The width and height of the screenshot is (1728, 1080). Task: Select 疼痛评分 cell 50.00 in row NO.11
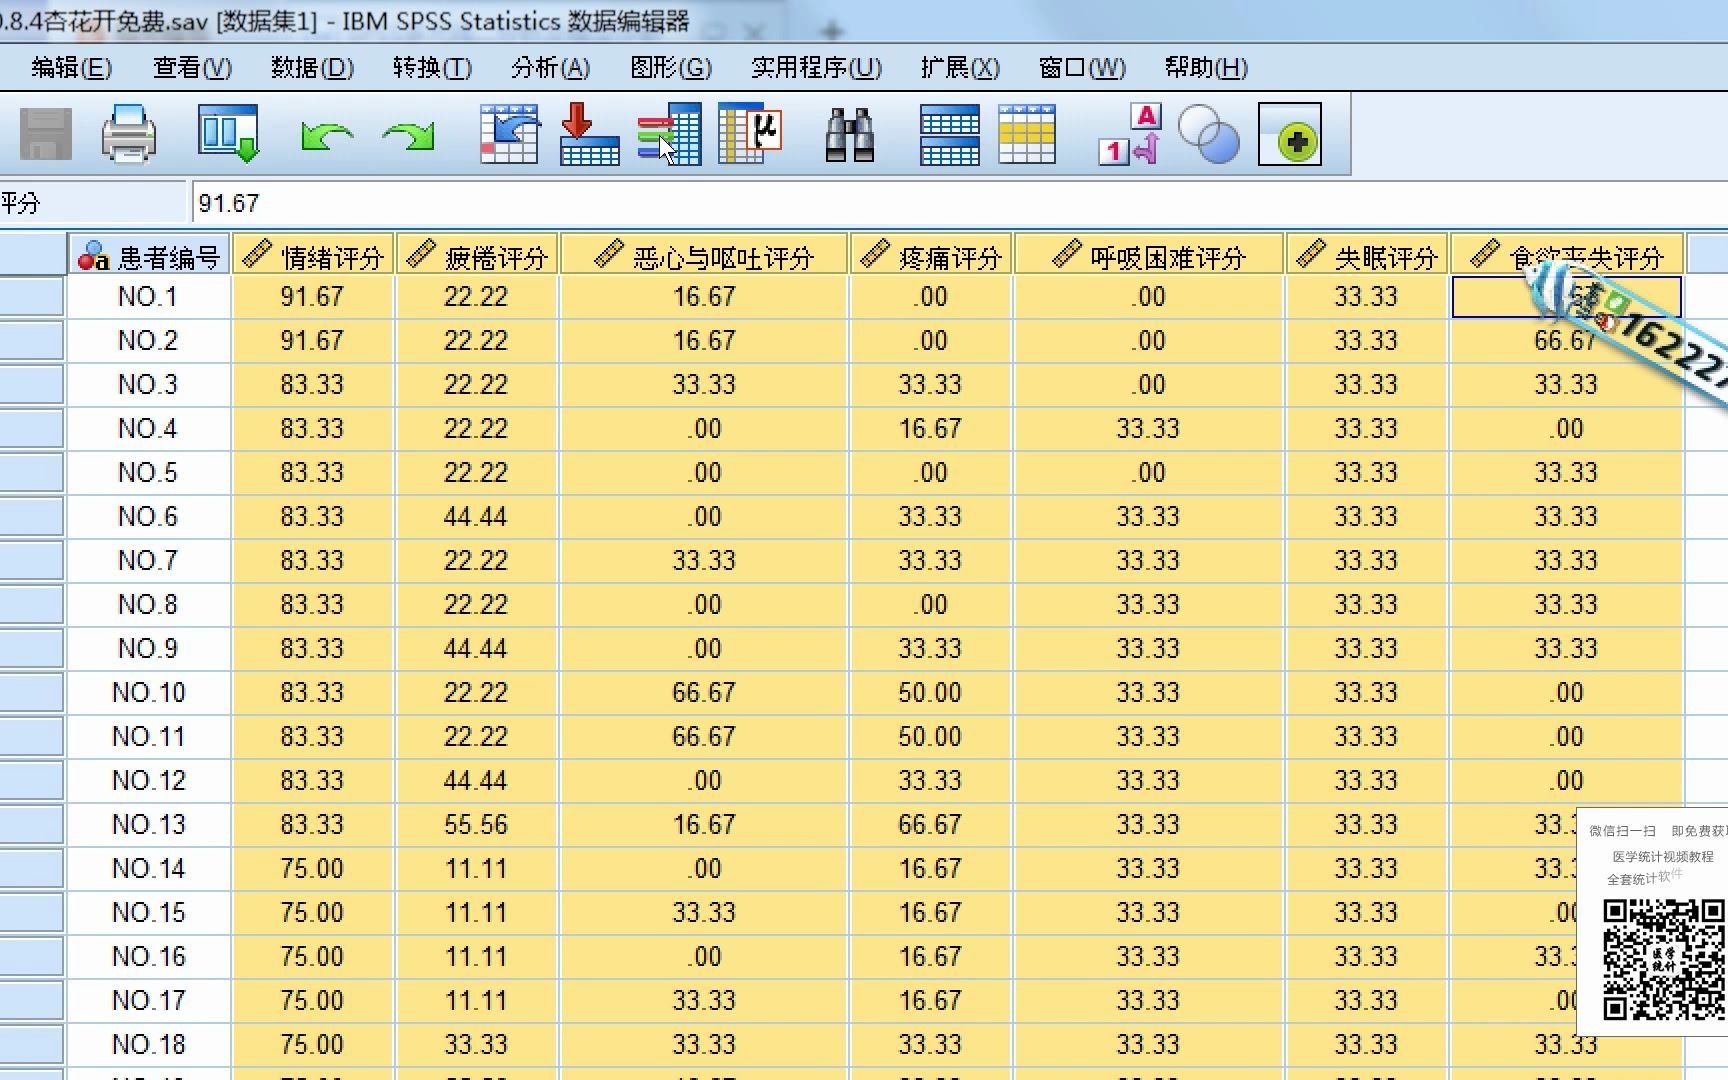[931, 737]
